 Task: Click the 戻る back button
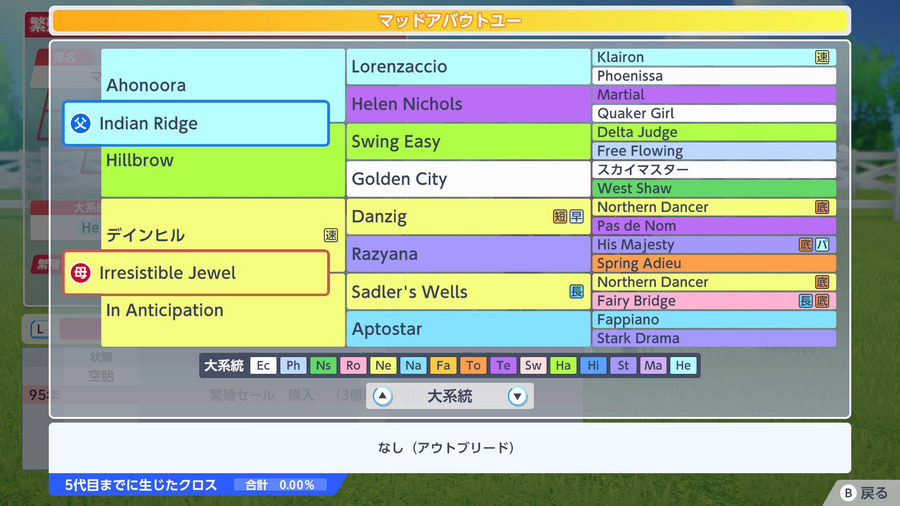point(865,493)
